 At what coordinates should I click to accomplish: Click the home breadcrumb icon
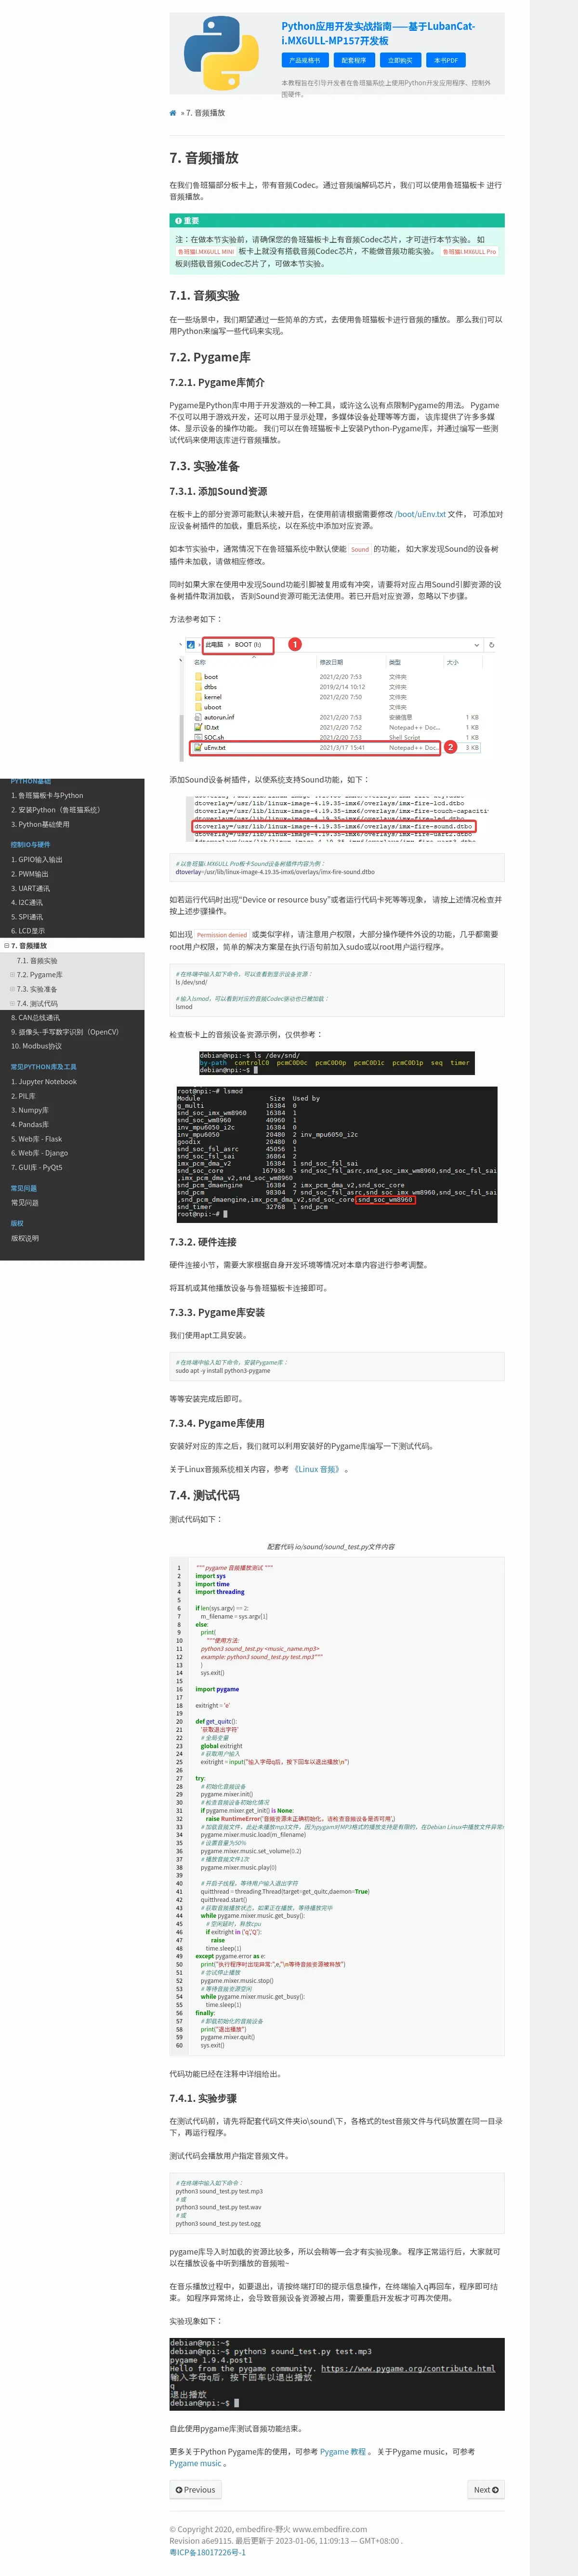173,113
